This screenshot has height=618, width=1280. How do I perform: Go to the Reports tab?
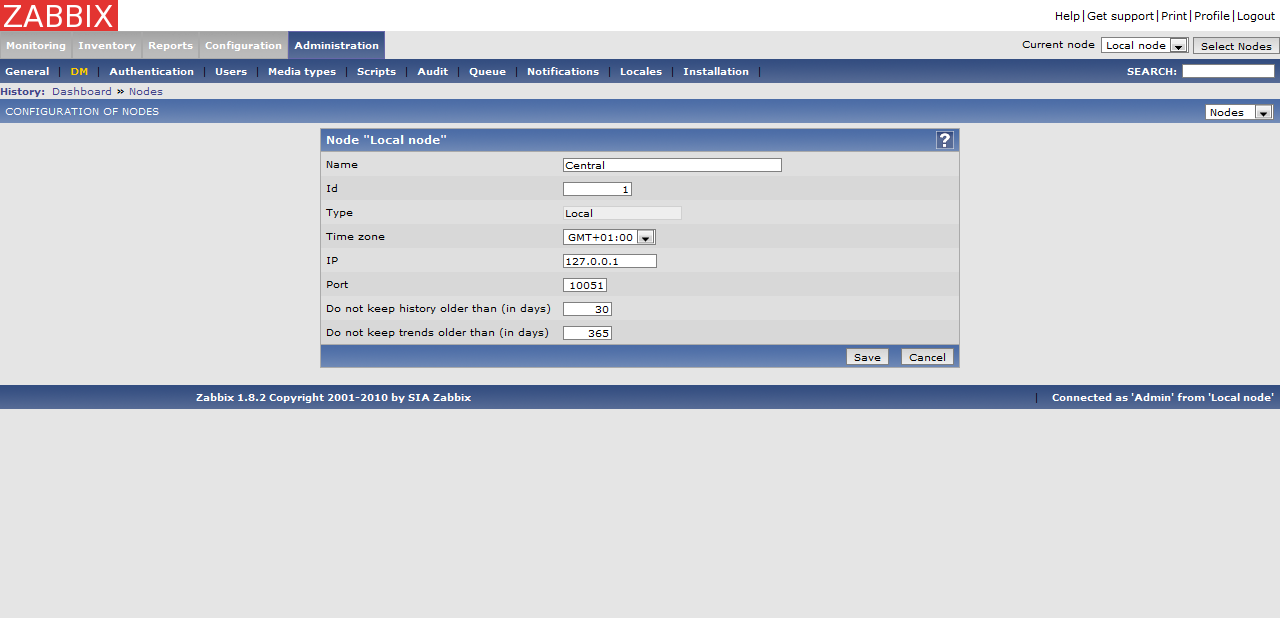coord(170,46)
